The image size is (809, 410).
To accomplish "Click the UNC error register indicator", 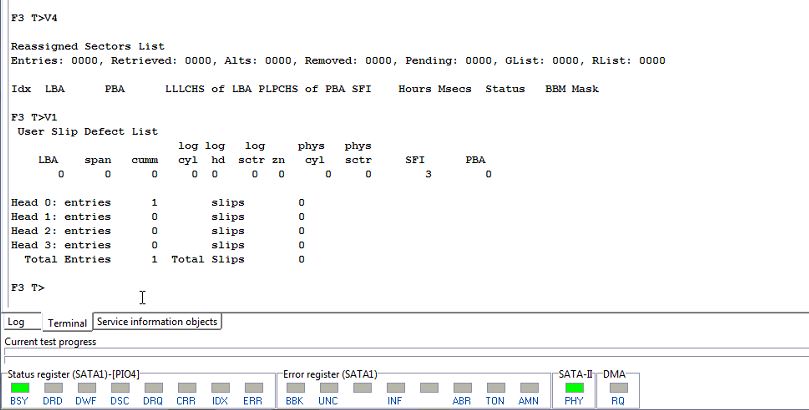I will coord(329,388).
